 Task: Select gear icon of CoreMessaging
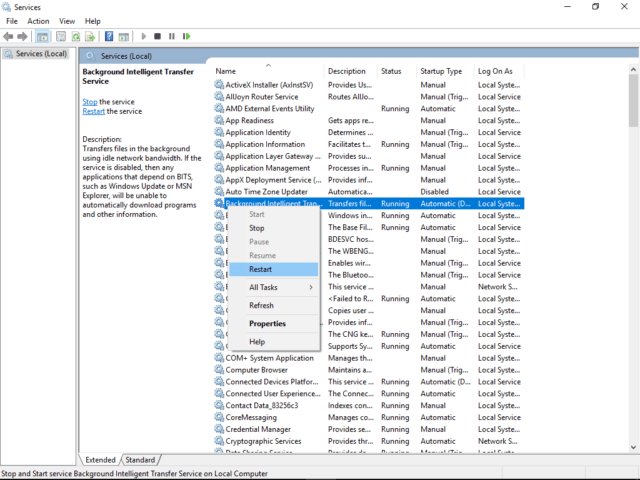pos(219,417)
